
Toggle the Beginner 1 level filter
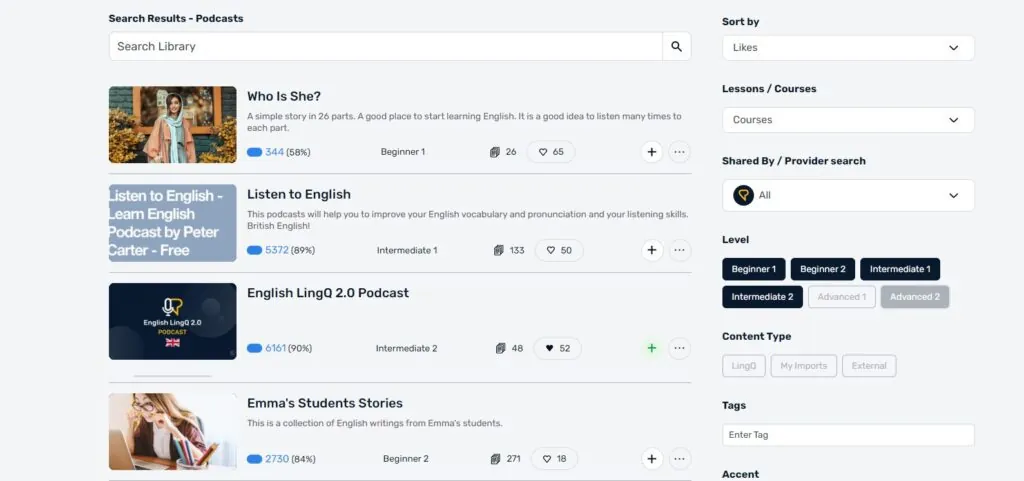coord(753,269)
